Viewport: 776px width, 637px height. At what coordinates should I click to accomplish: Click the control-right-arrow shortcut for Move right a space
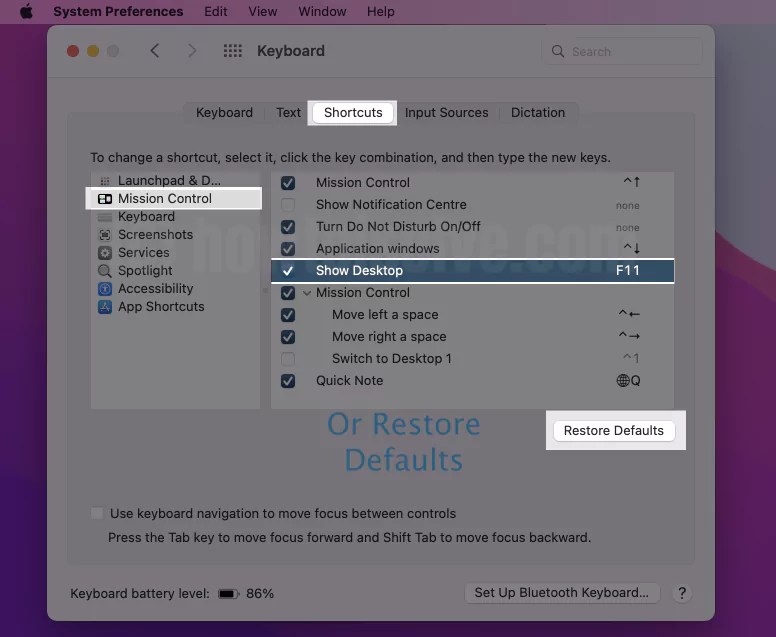630,336
